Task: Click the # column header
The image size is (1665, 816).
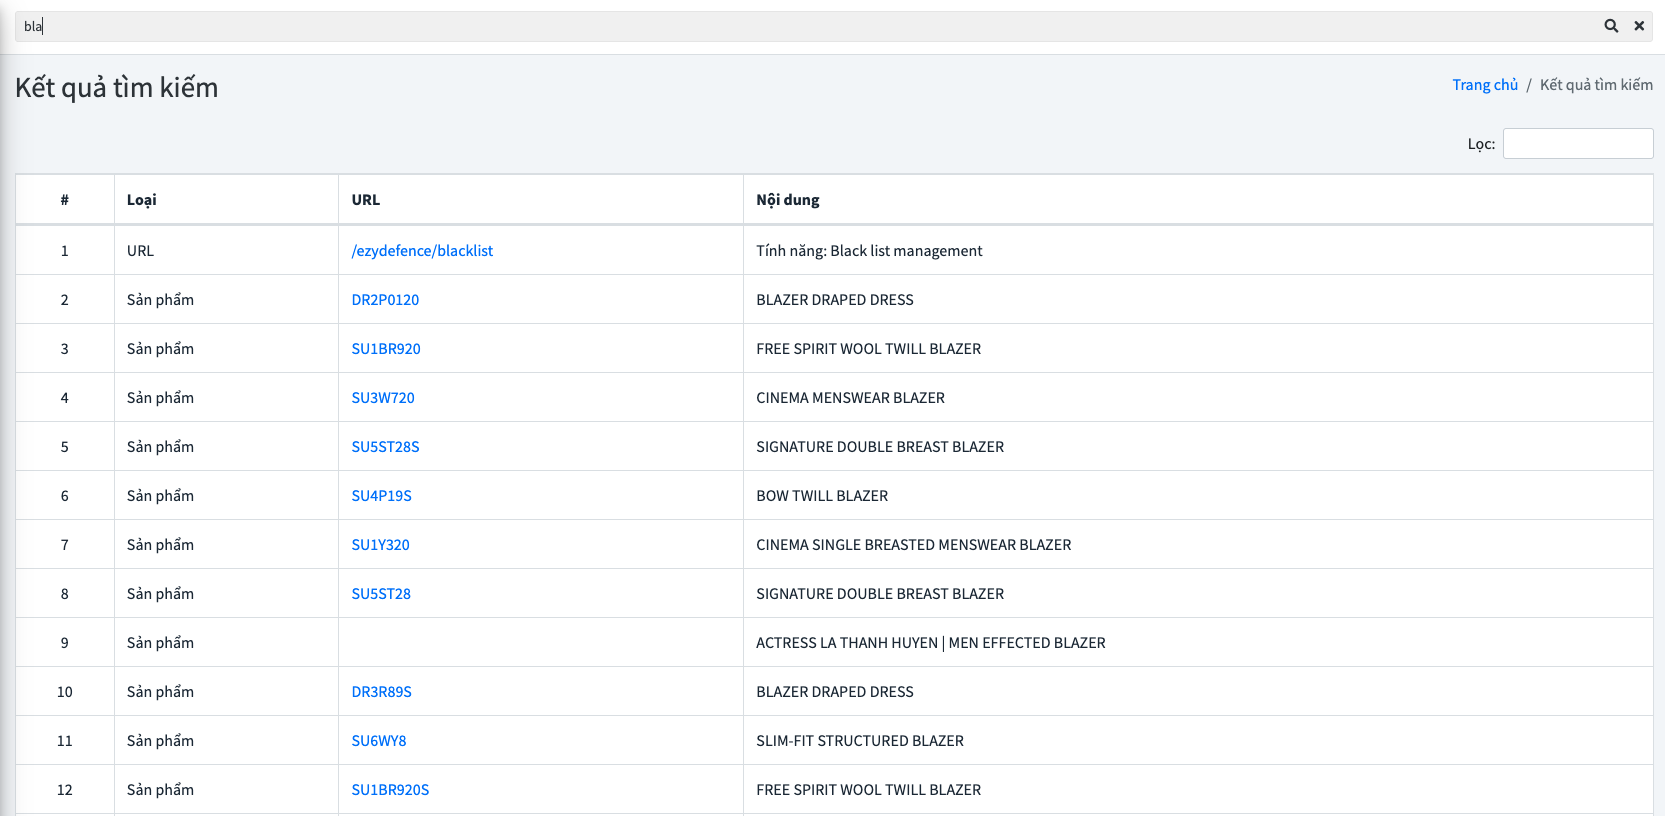Action: click(65, 200)
